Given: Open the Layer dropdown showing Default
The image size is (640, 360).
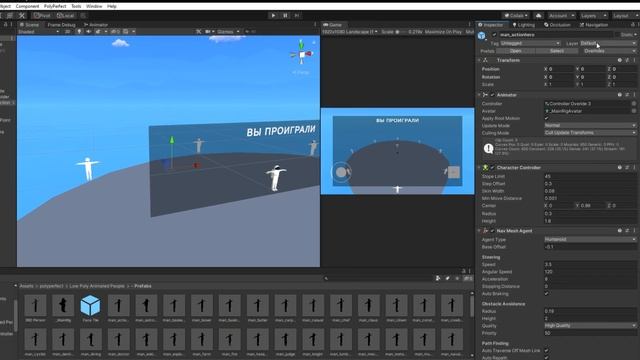Looking at the screenshot, I should pyautogui.click(x=608, y=43).
